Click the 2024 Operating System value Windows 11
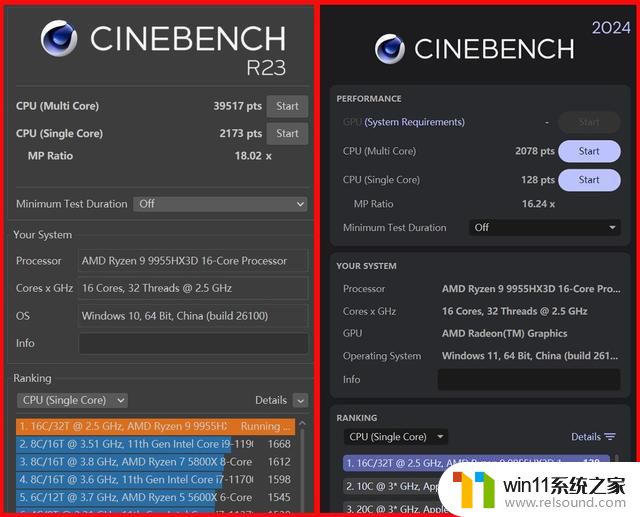 coord(530,356)
